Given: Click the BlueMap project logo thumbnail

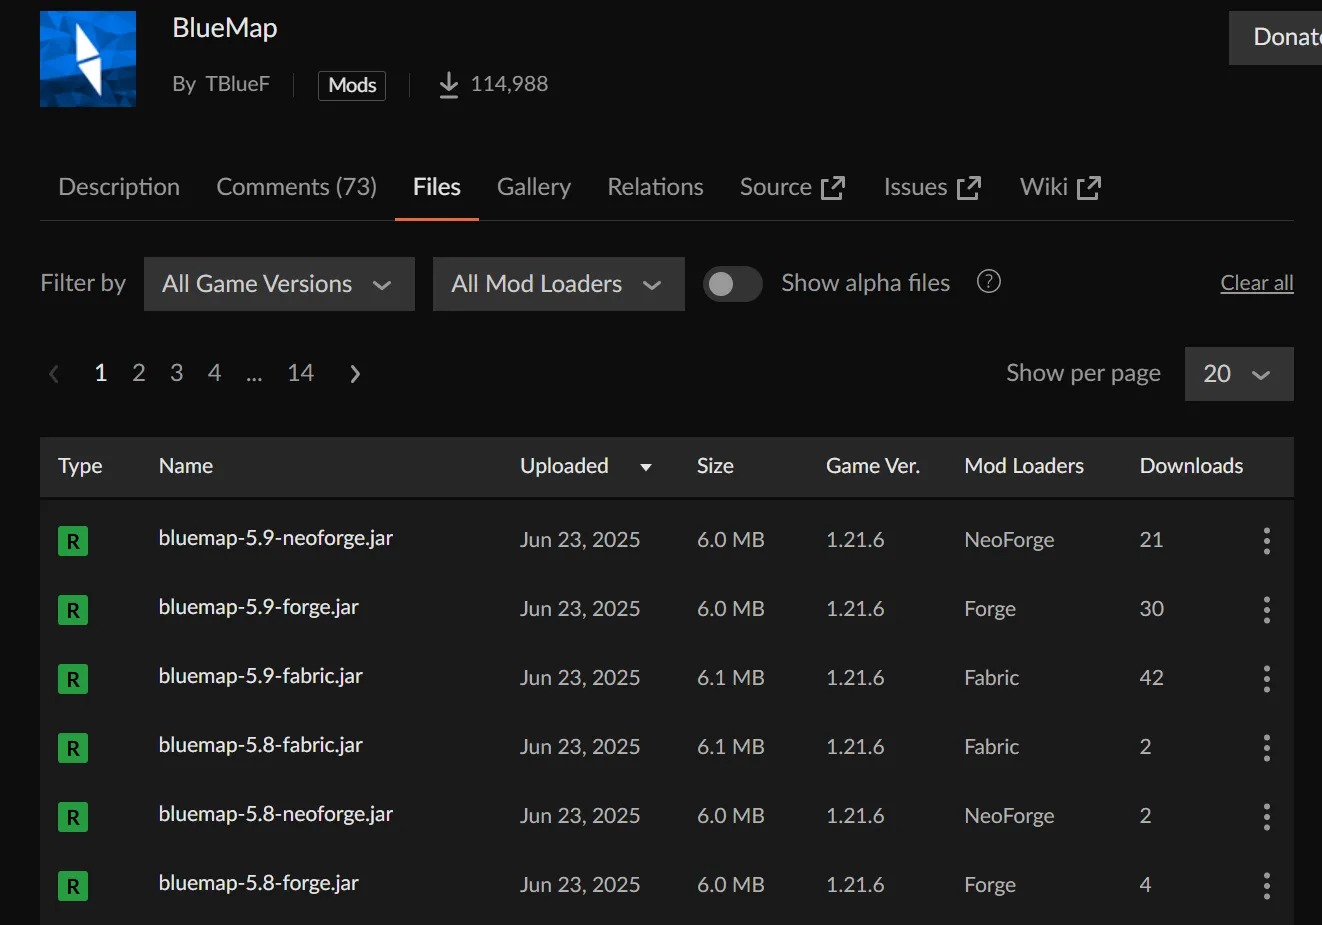Looking at the screenshot, I should tap(88, 59).
